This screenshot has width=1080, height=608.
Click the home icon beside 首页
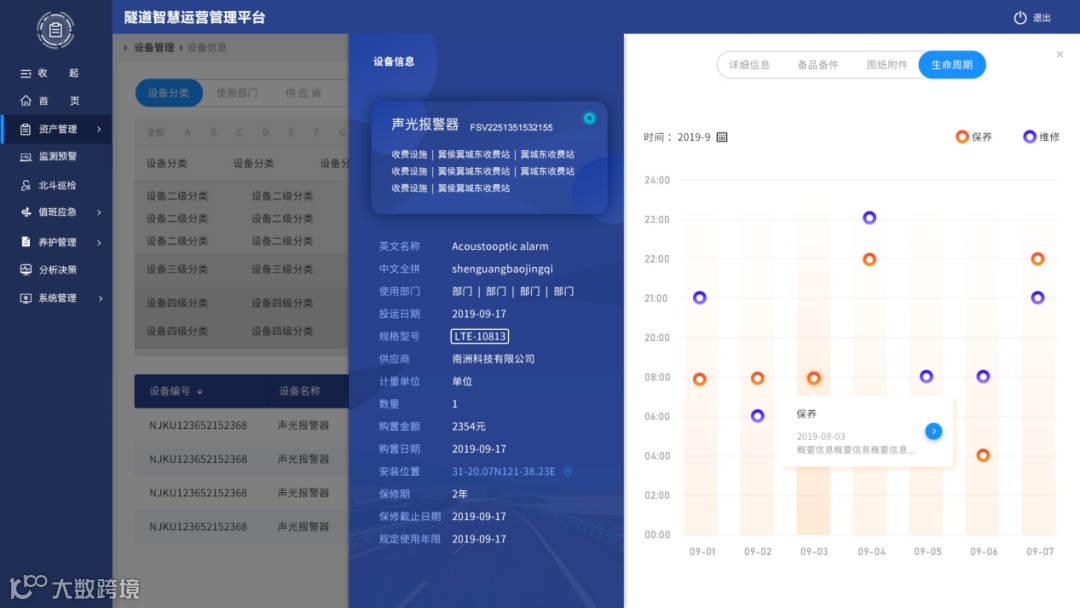pyautogui.click(x=25, y=101)
